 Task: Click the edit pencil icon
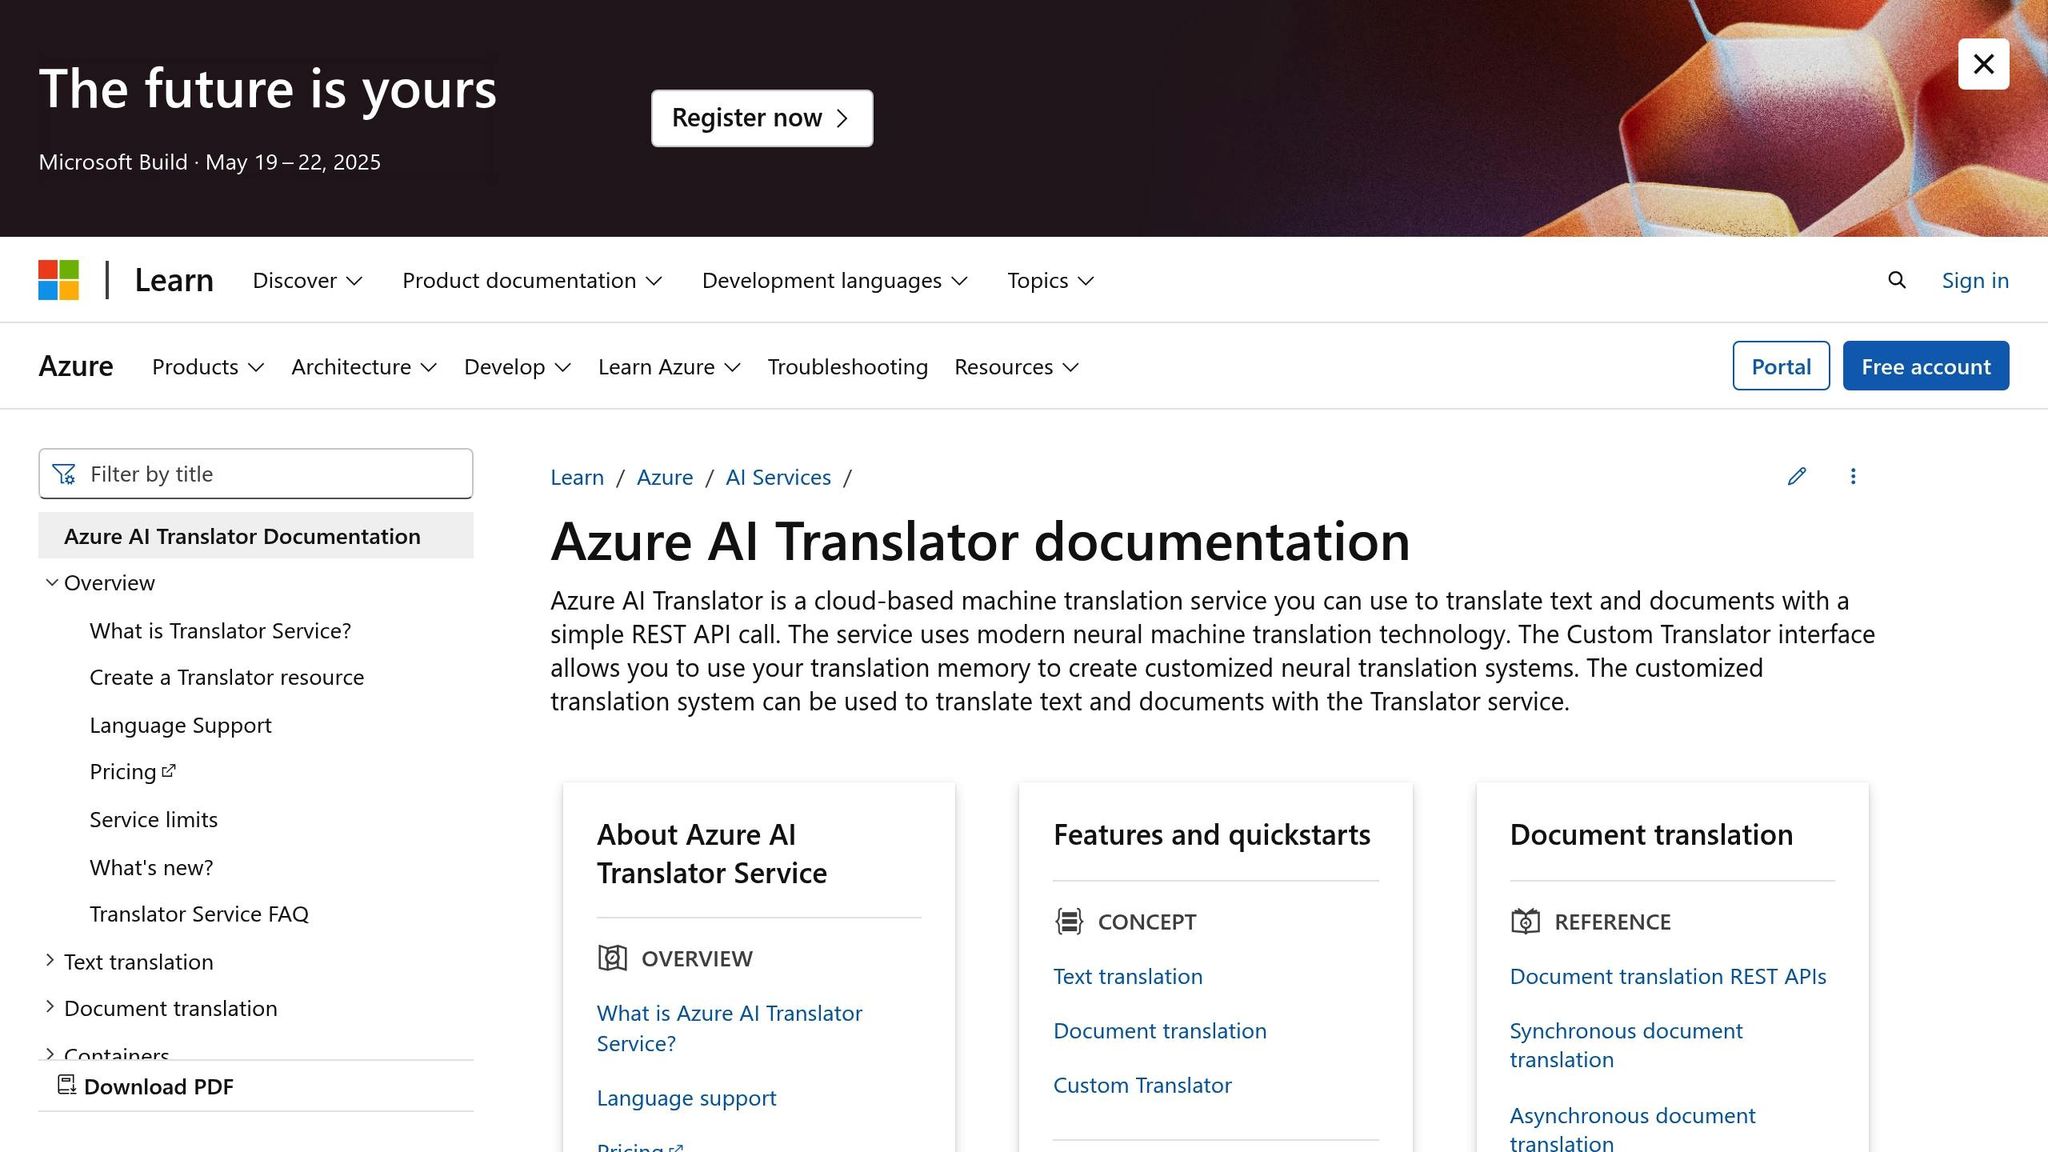pyautogui.click(x=1797, y=477)
